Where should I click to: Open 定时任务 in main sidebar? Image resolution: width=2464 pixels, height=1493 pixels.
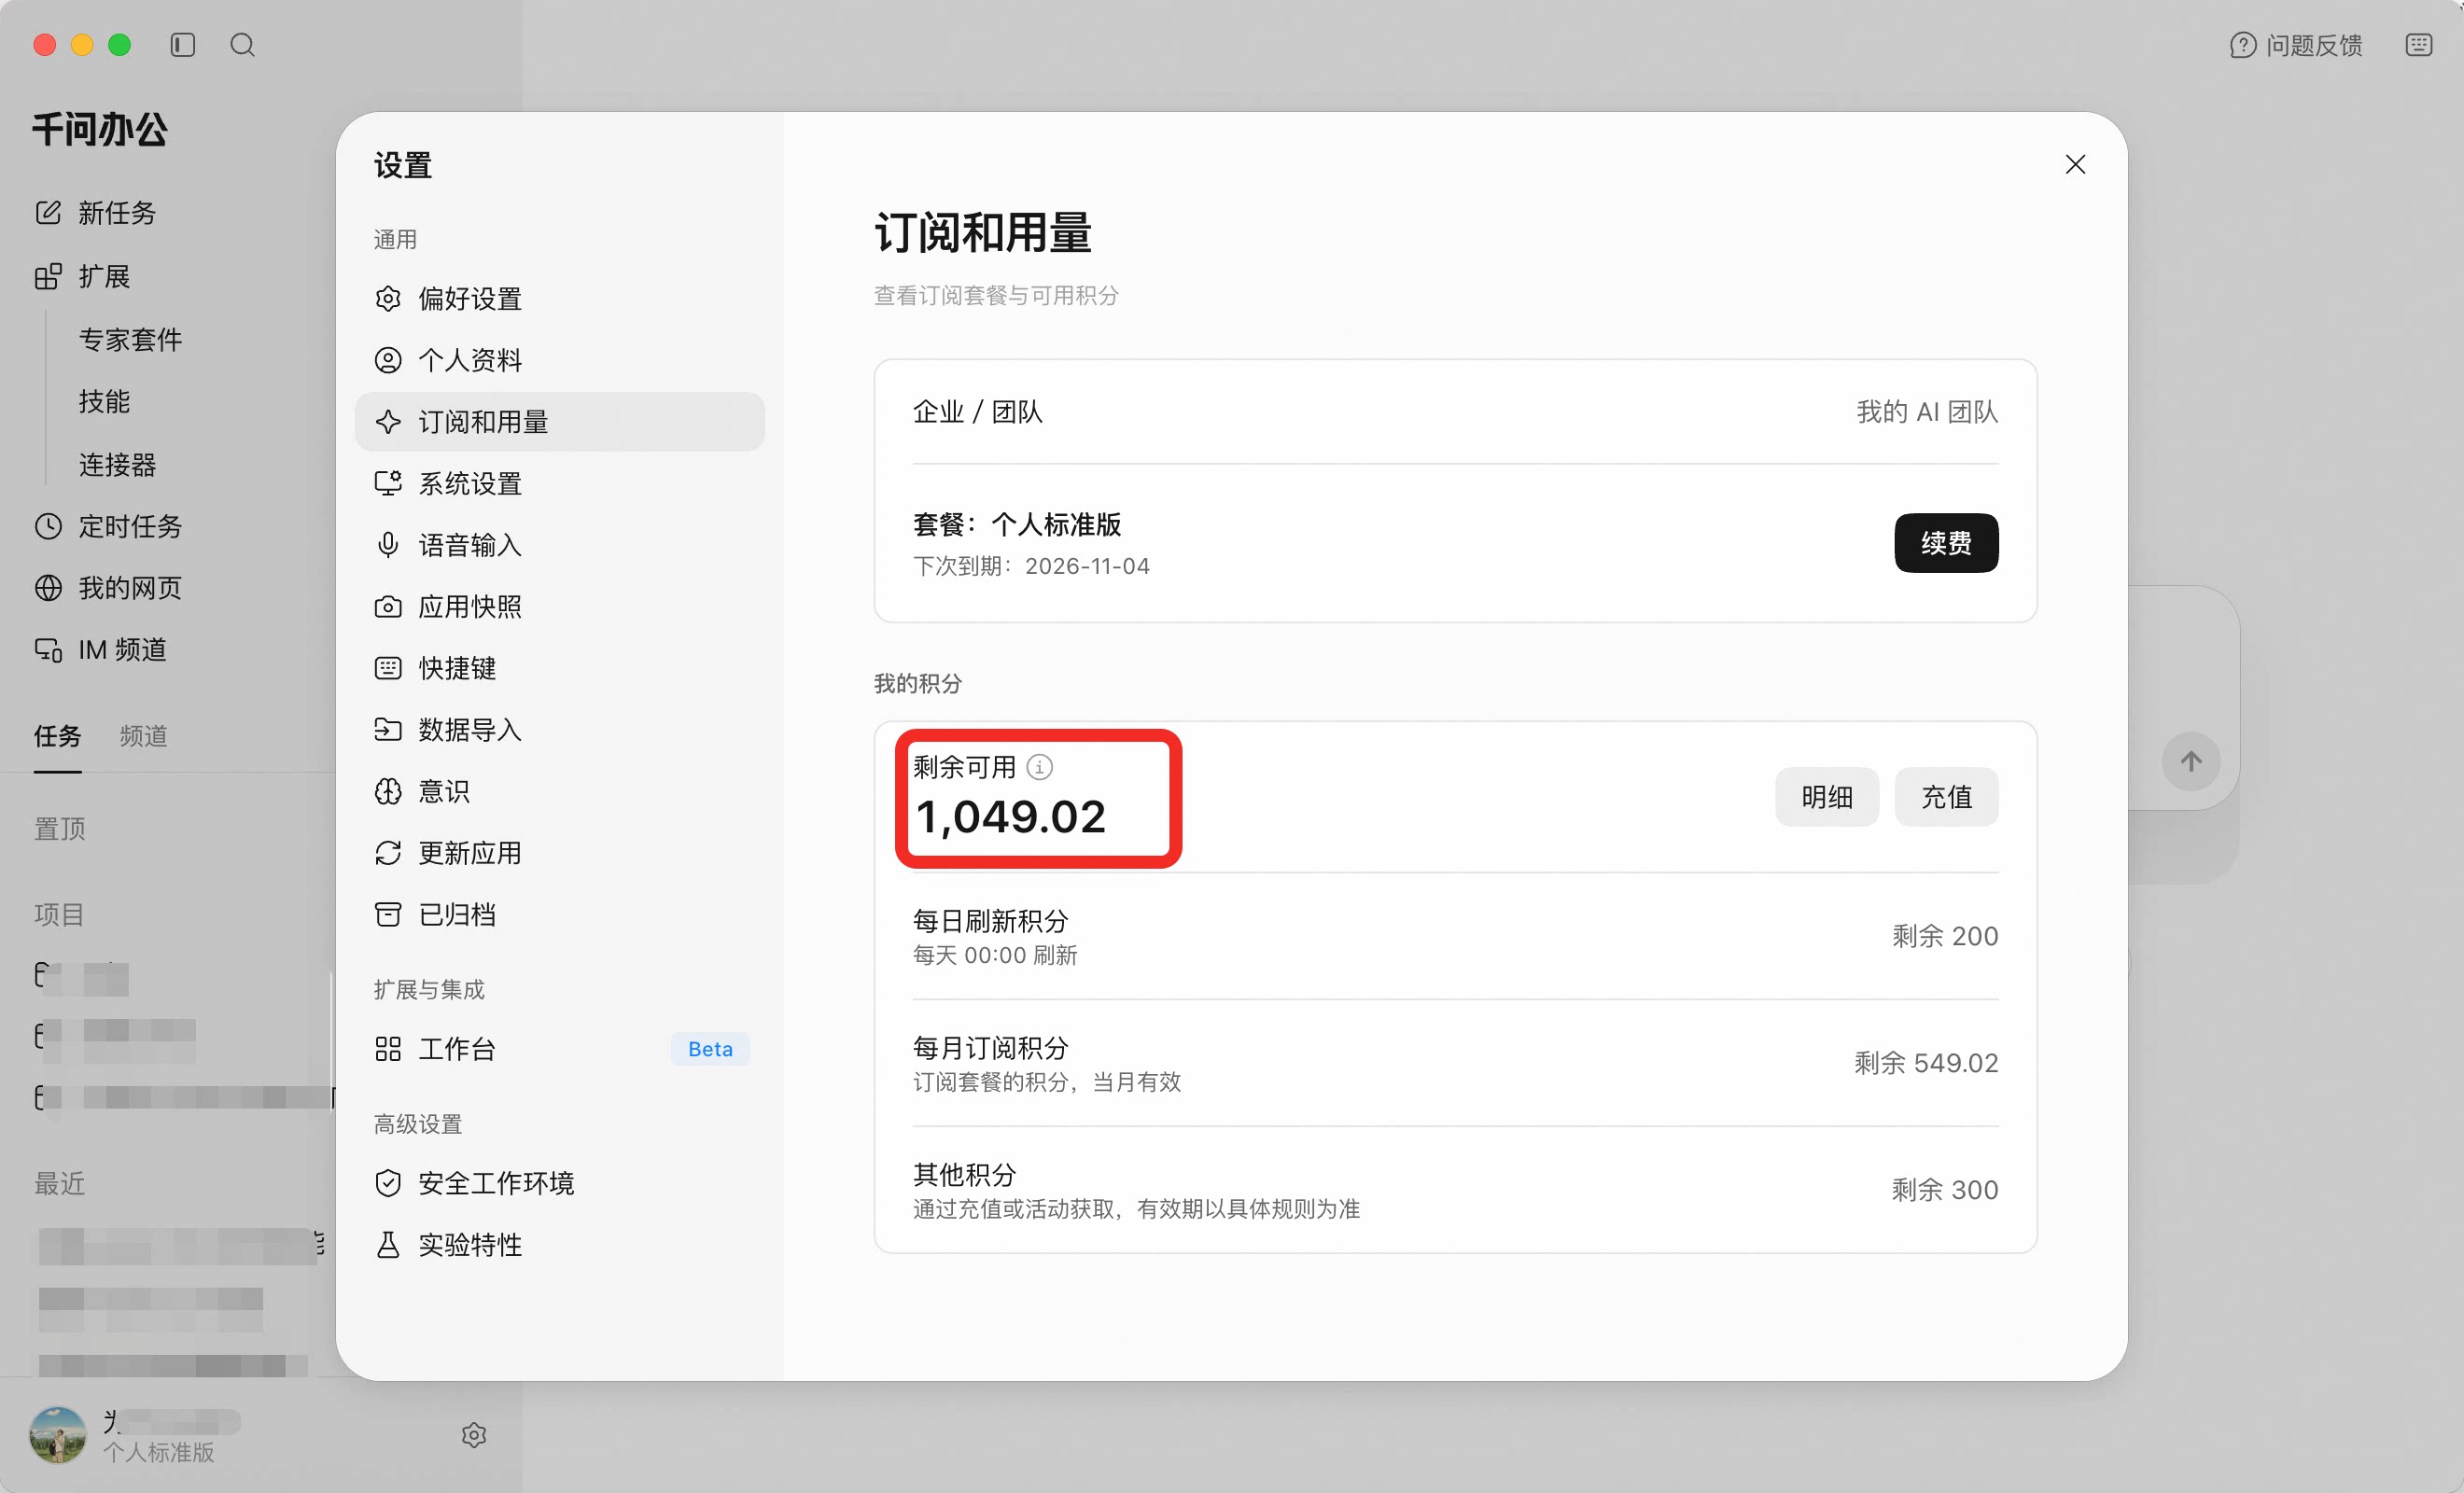pos(109,527)
